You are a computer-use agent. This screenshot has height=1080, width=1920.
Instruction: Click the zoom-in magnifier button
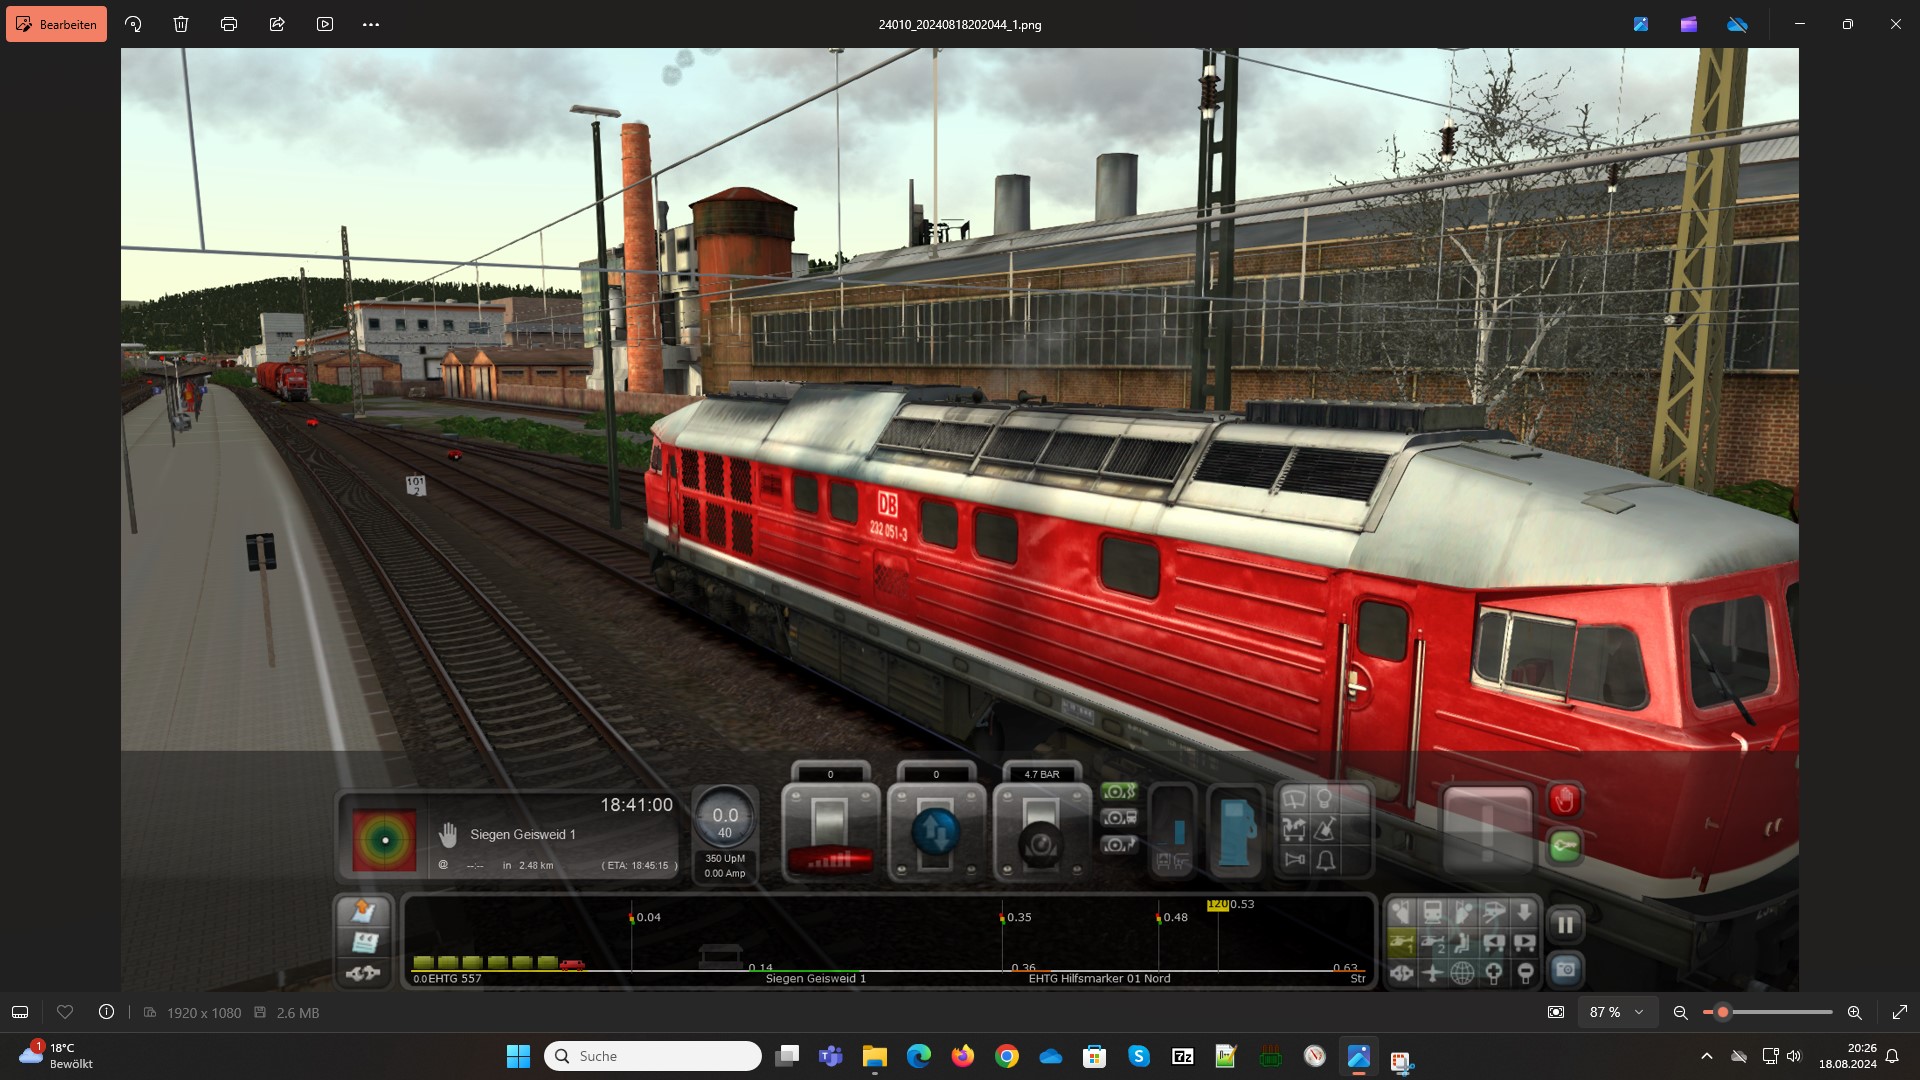[x=1854, y=1012]
